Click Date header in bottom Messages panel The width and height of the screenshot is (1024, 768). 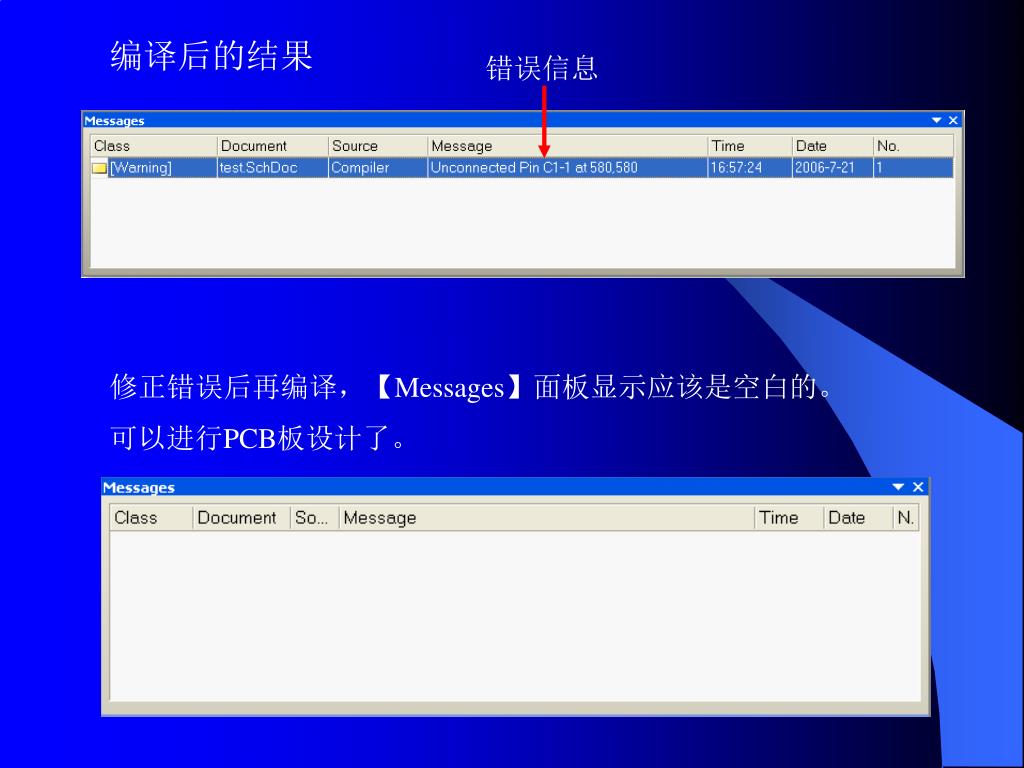857,518
